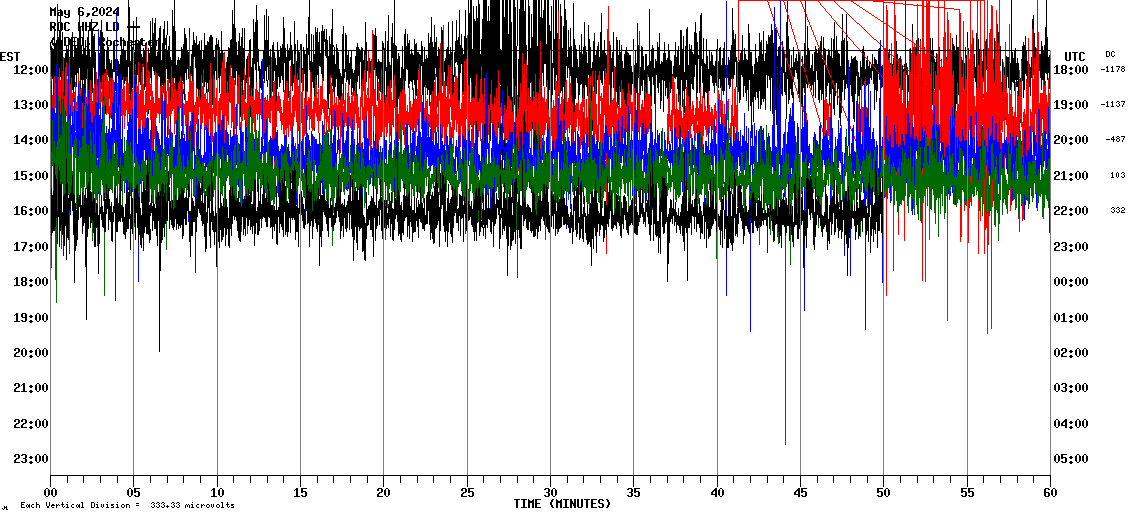Select the 19:00 label in EST column
Screen dimensions: 1130x519
pyautogui.click(x=31, y=317)
